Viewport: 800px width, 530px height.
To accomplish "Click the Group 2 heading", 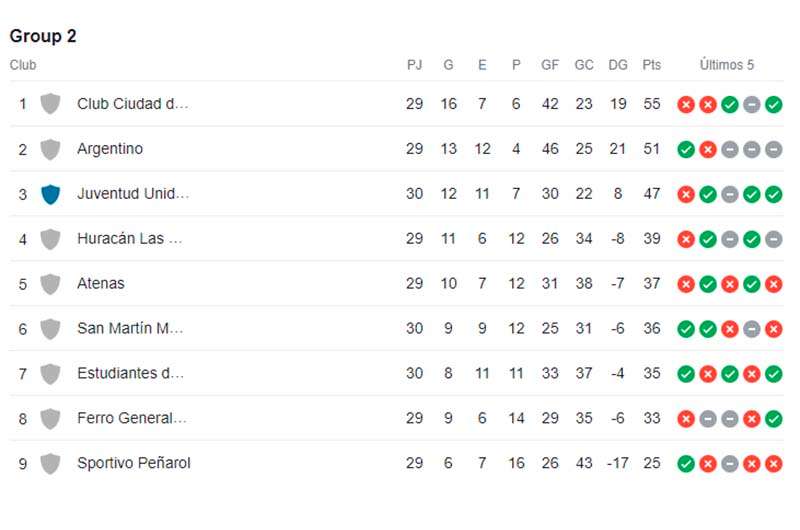I will (x=43, y=36).
